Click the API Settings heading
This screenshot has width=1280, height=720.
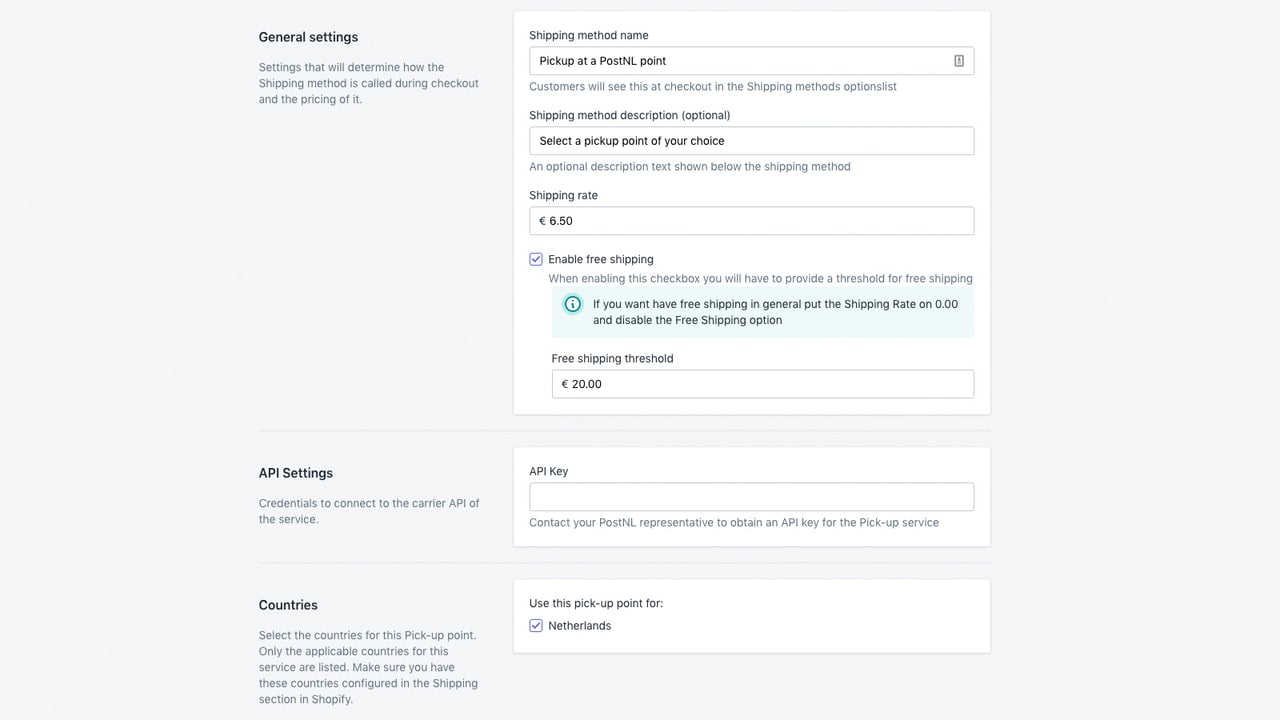point(296,473)
